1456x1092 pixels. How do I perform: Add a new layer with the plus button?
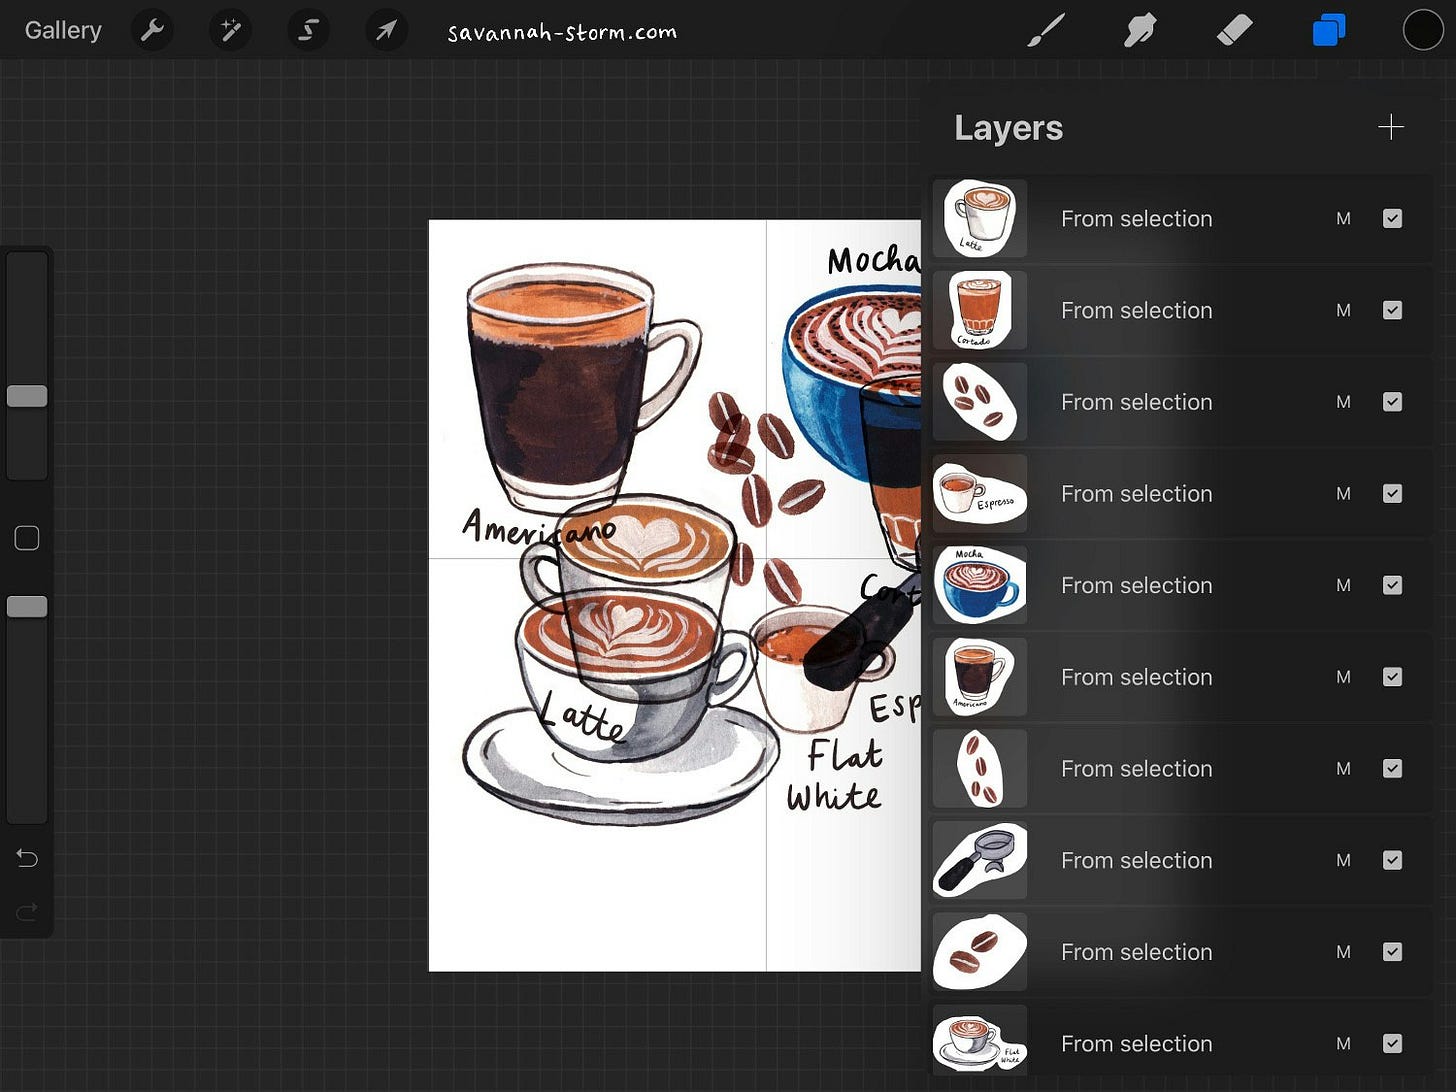1391,127
